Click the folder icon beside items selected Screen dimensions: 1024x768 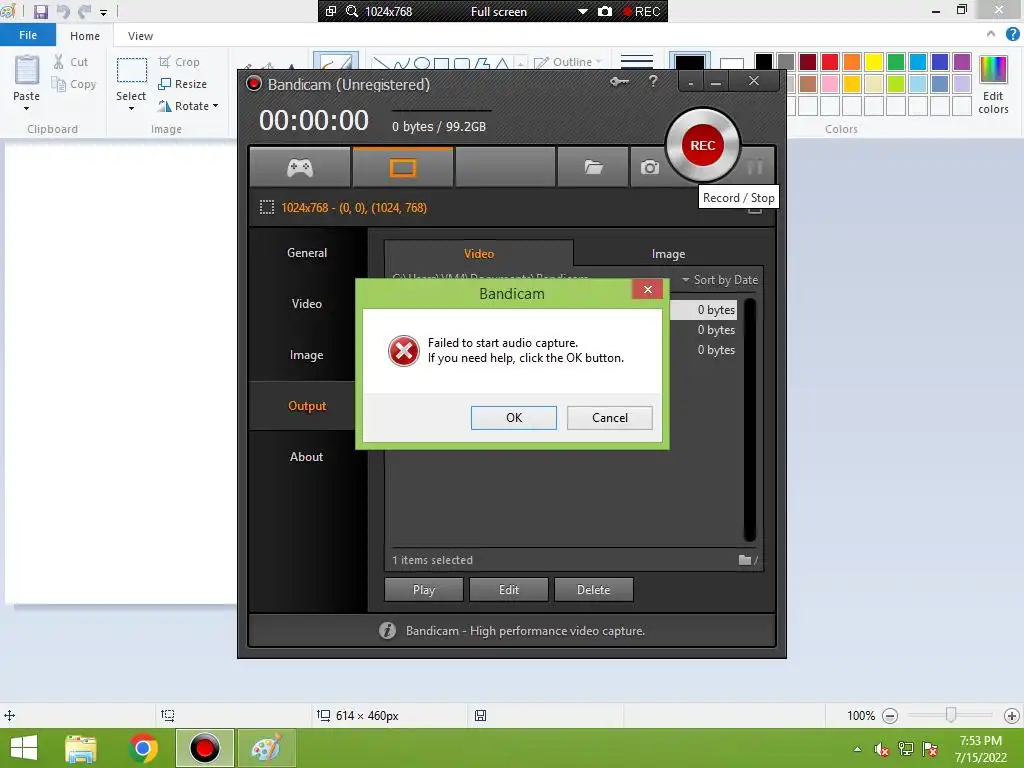(x=745, y=560)
